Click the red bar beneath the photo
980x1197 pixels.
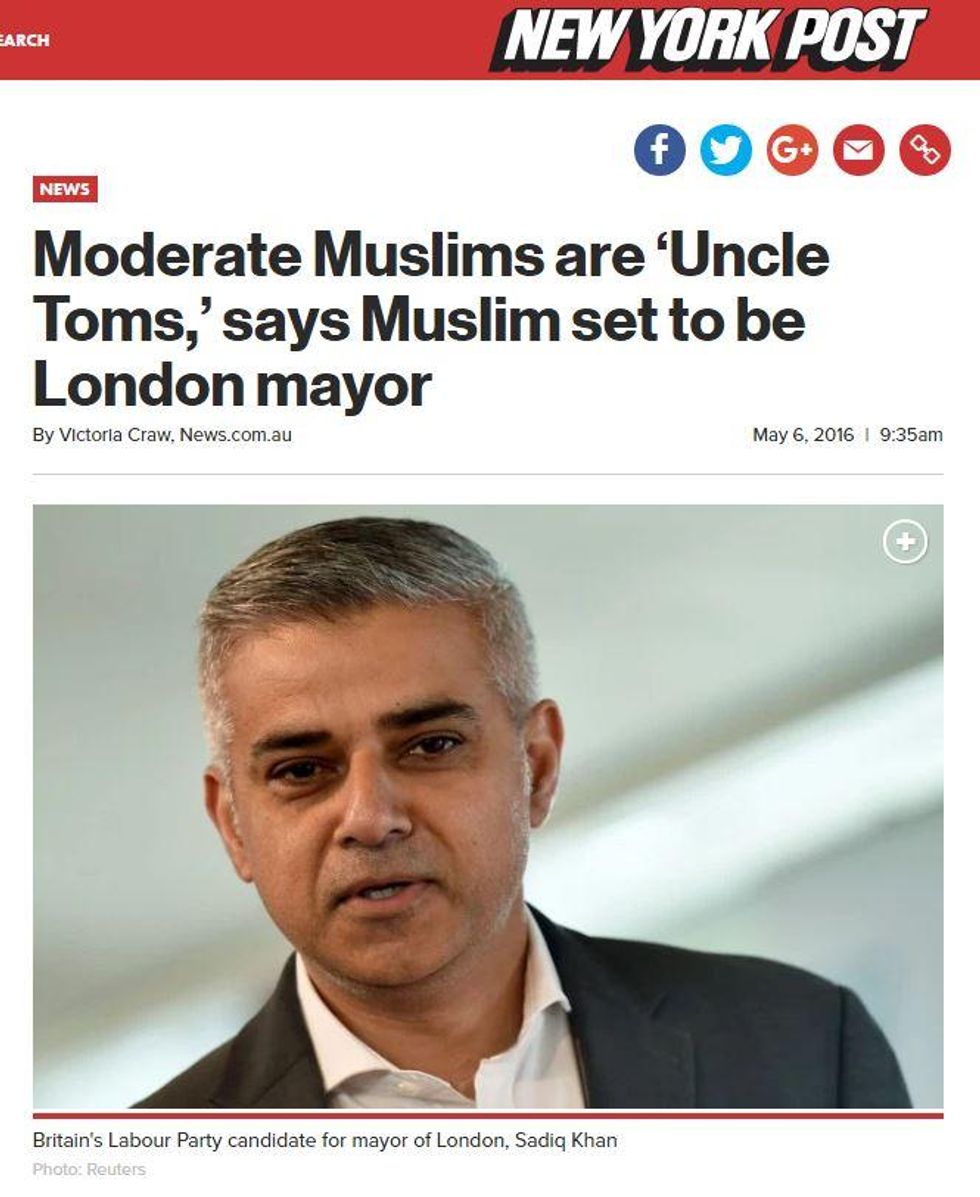(488, 1115)
